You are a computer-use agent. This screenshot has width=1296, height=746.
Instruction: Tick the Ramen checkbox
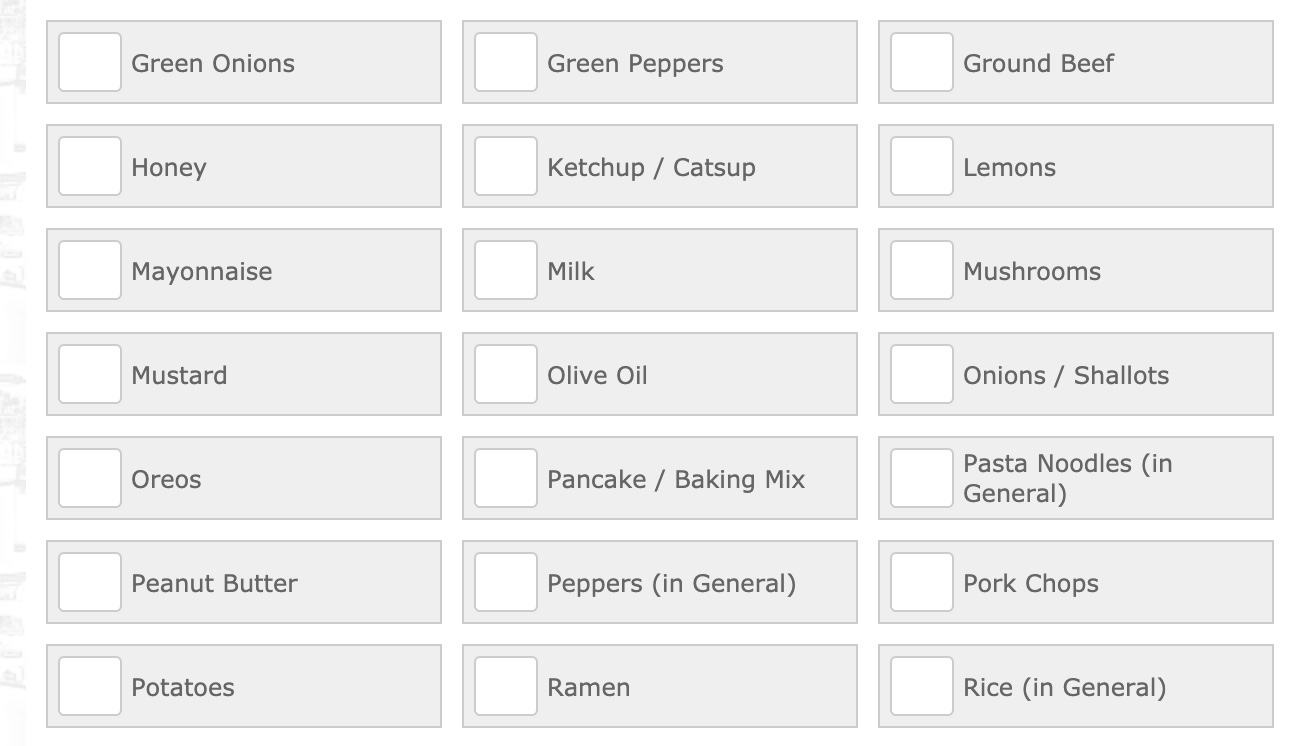click(506, 686)
